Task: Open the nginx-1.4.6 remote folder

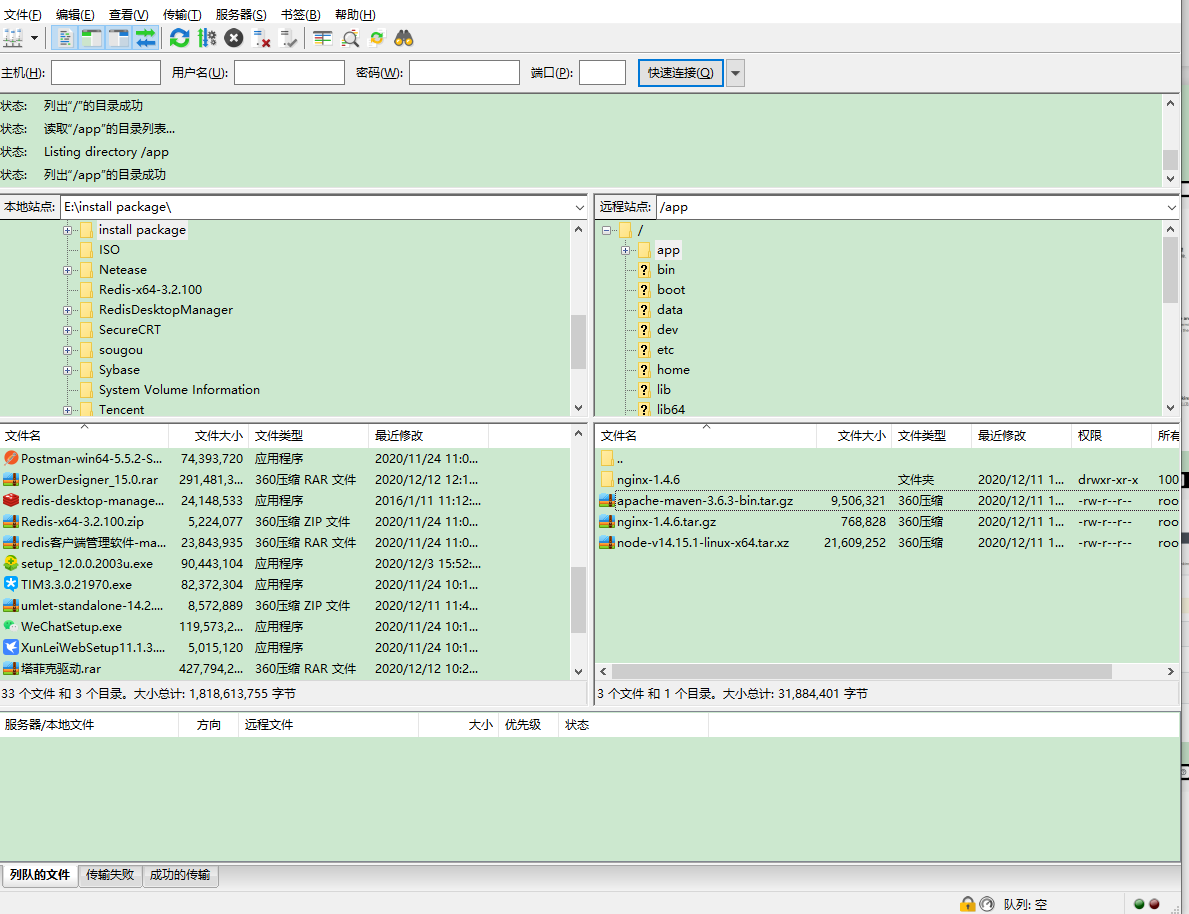Action: tap(648, 479)
